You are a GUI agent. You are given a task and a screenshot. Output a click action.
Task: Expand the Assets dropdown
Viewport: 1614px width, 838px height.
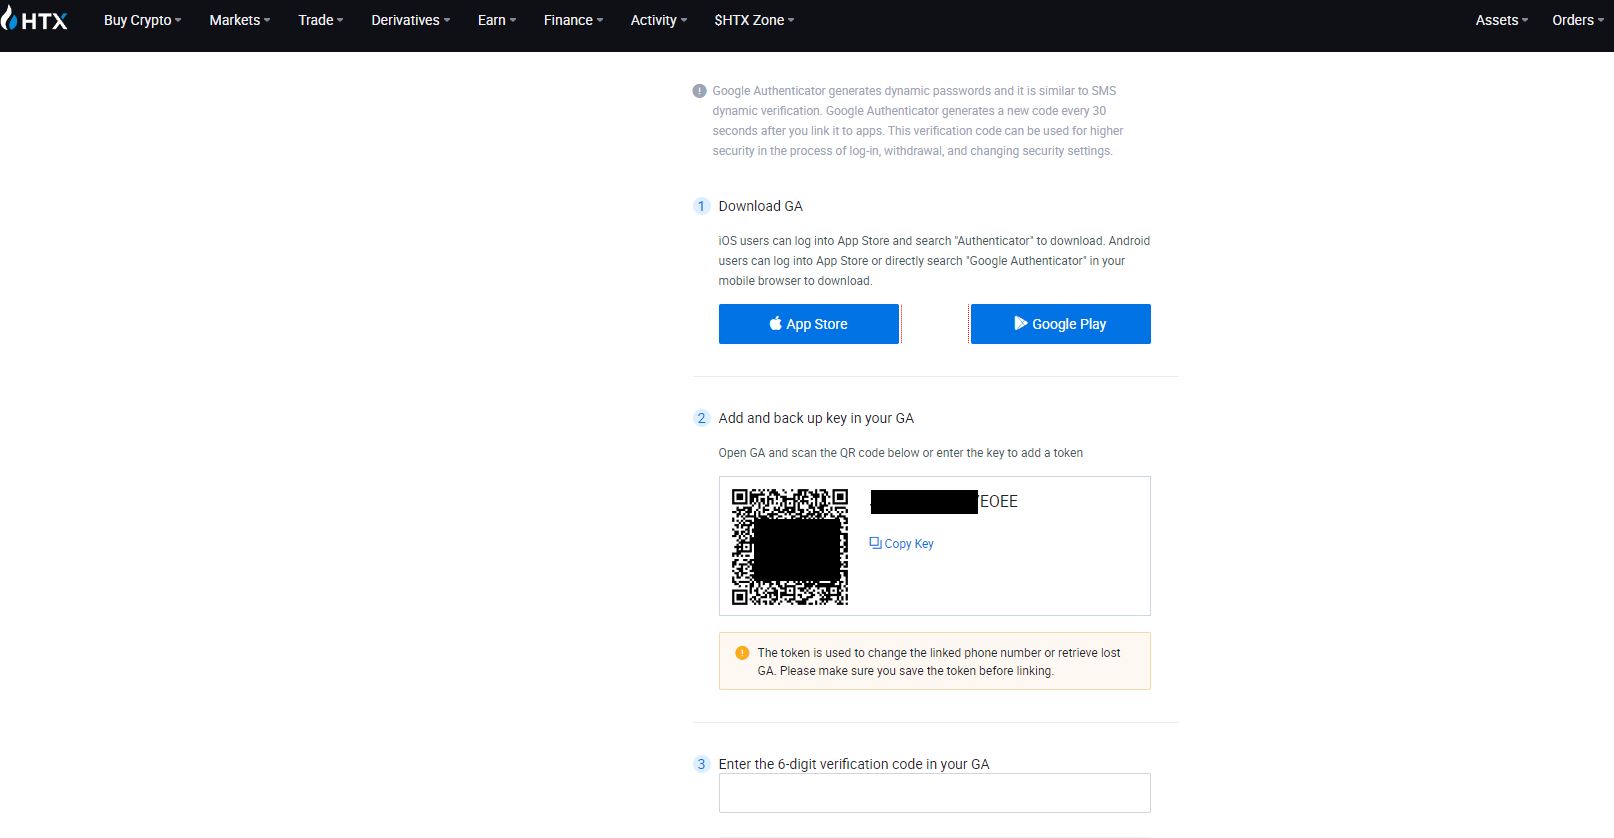click(1501, 20)
